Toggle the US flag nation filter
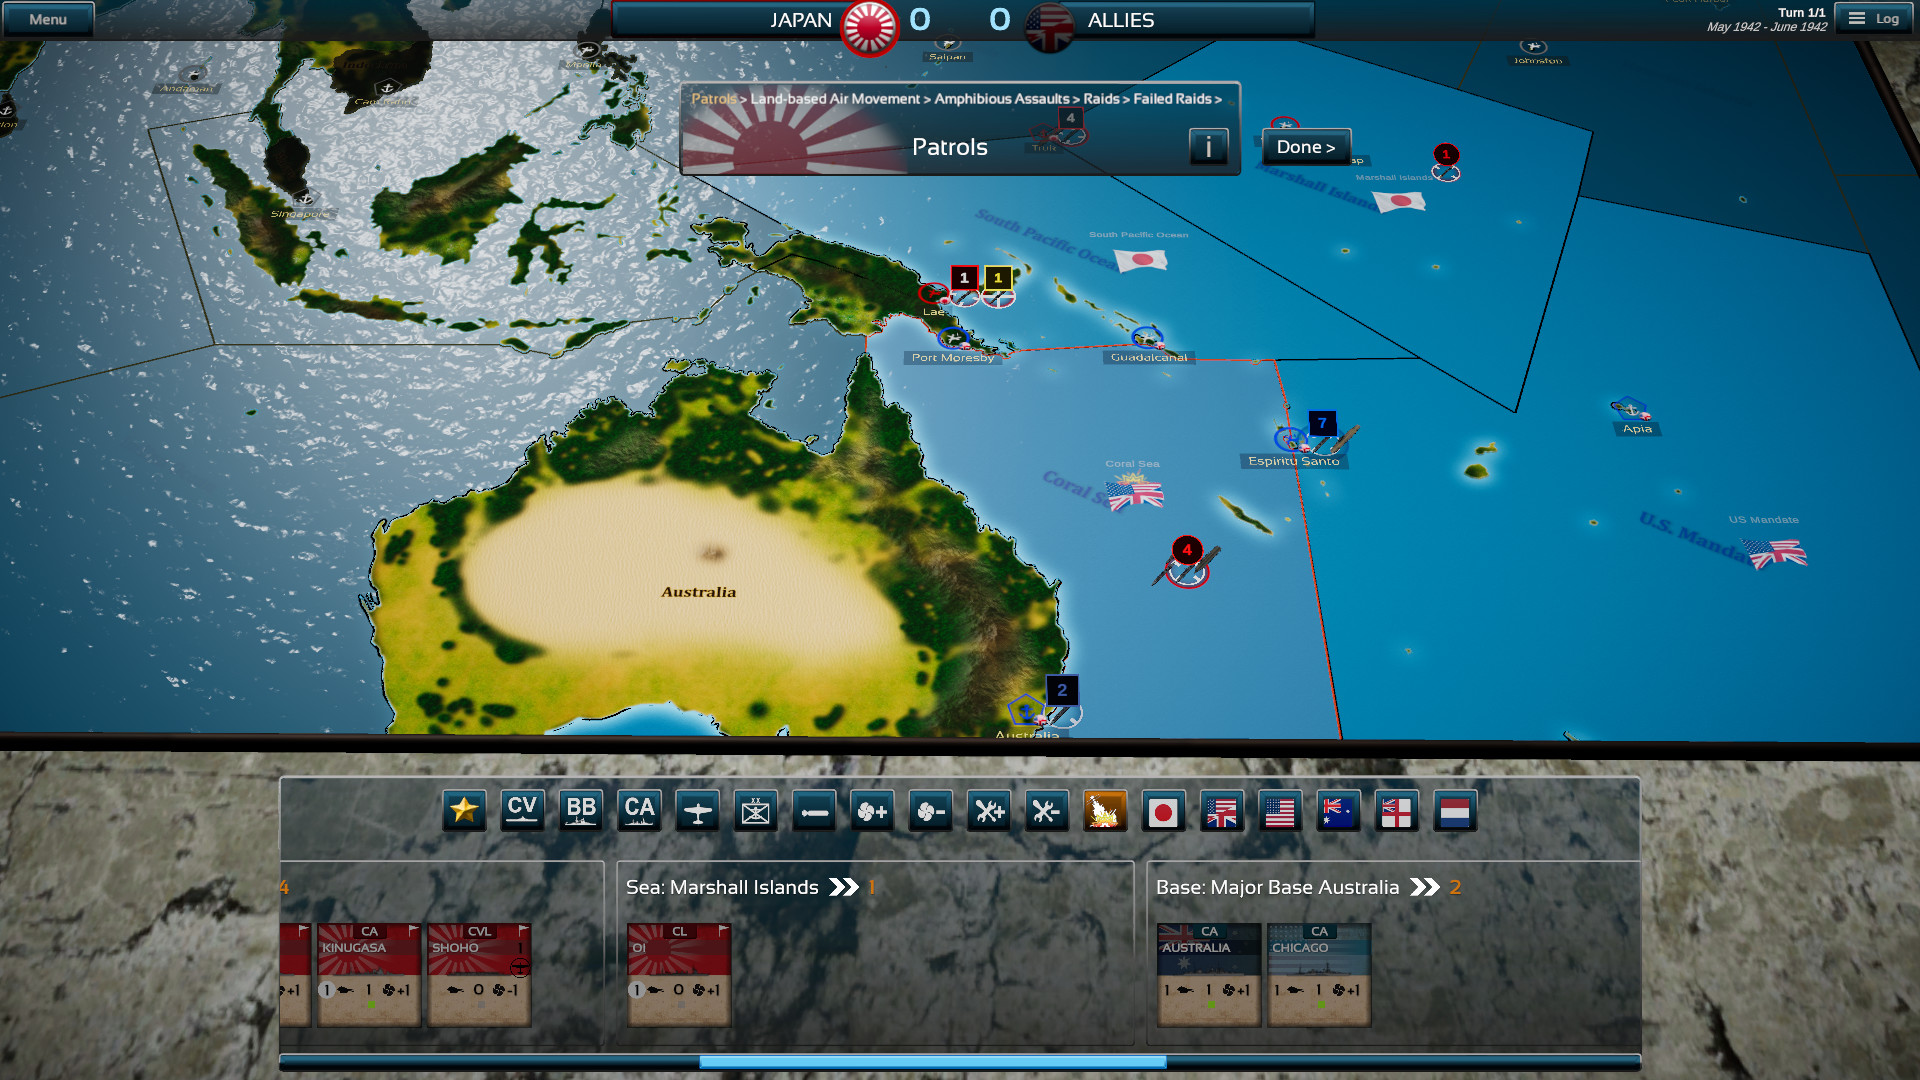1920x1080 pixels. 1281,811
